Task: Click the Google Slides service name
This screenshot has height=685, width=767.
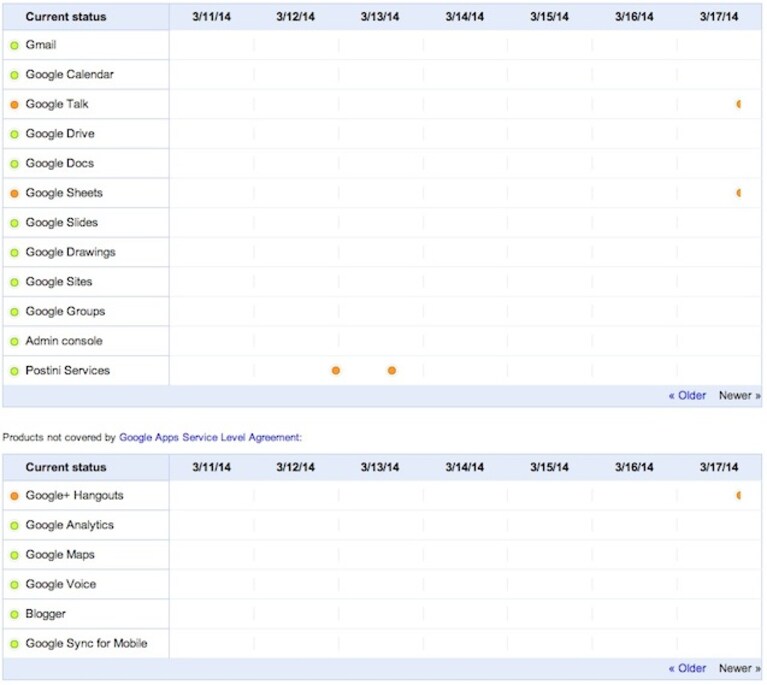Action: (62, 223)
